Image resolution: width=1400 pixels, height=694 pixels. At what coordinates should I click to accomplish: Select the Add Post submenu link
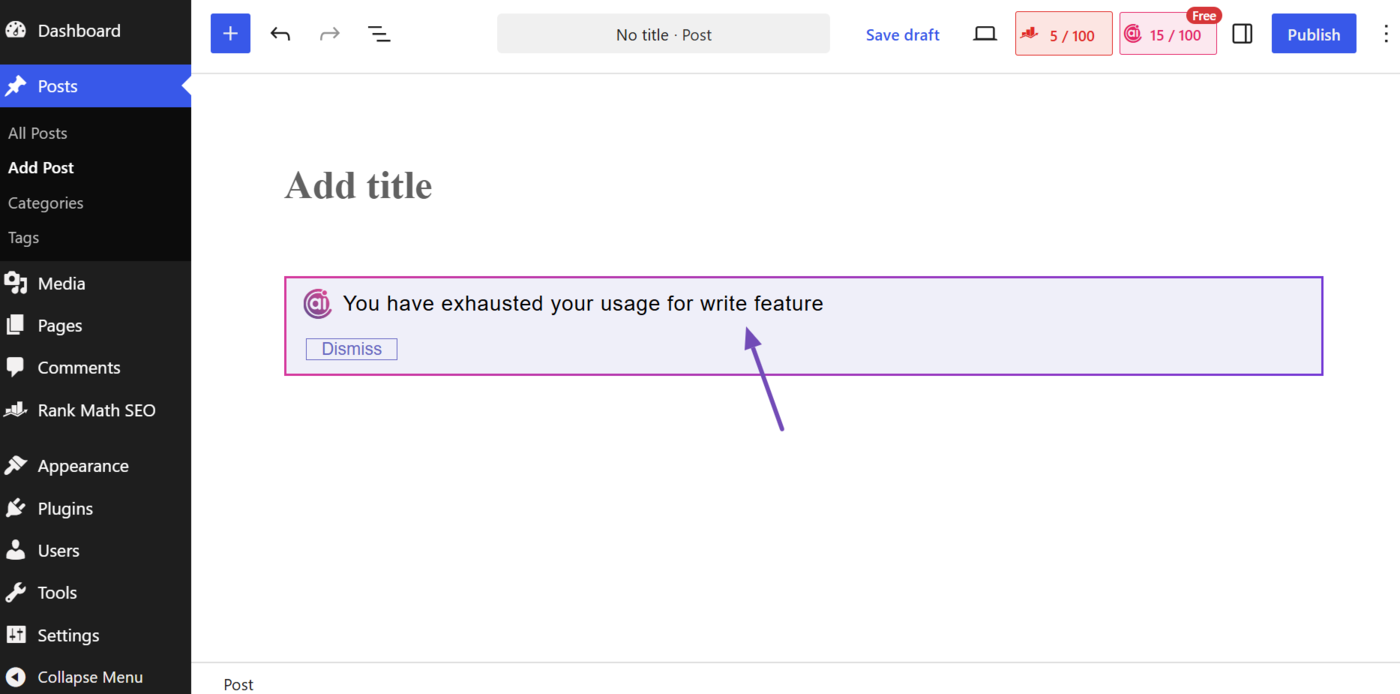[41, 168]
